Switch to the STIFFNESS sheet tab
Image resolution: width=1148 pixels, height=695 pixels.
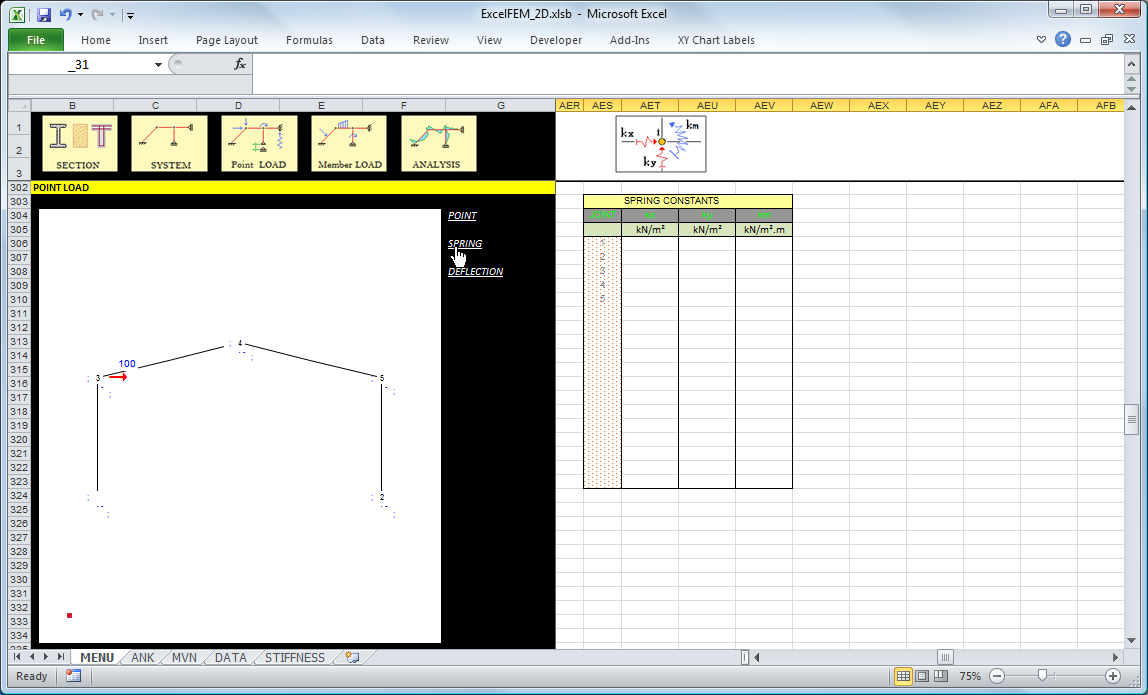point(294,658)
